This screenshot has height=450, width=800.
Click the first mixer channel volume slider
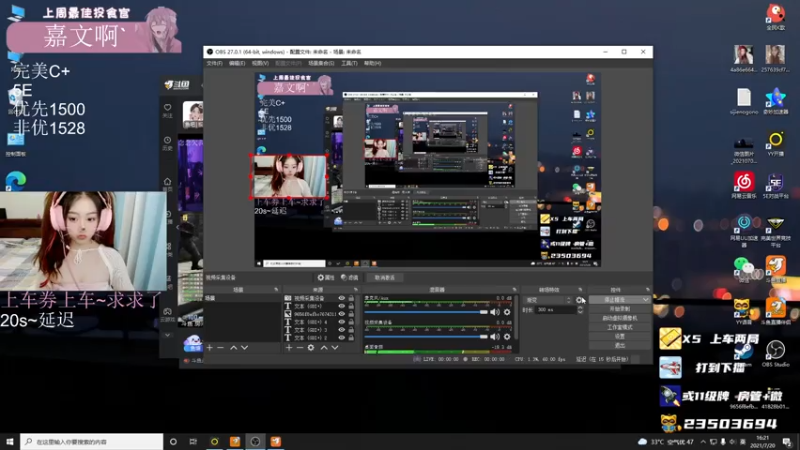click(426, 312)
